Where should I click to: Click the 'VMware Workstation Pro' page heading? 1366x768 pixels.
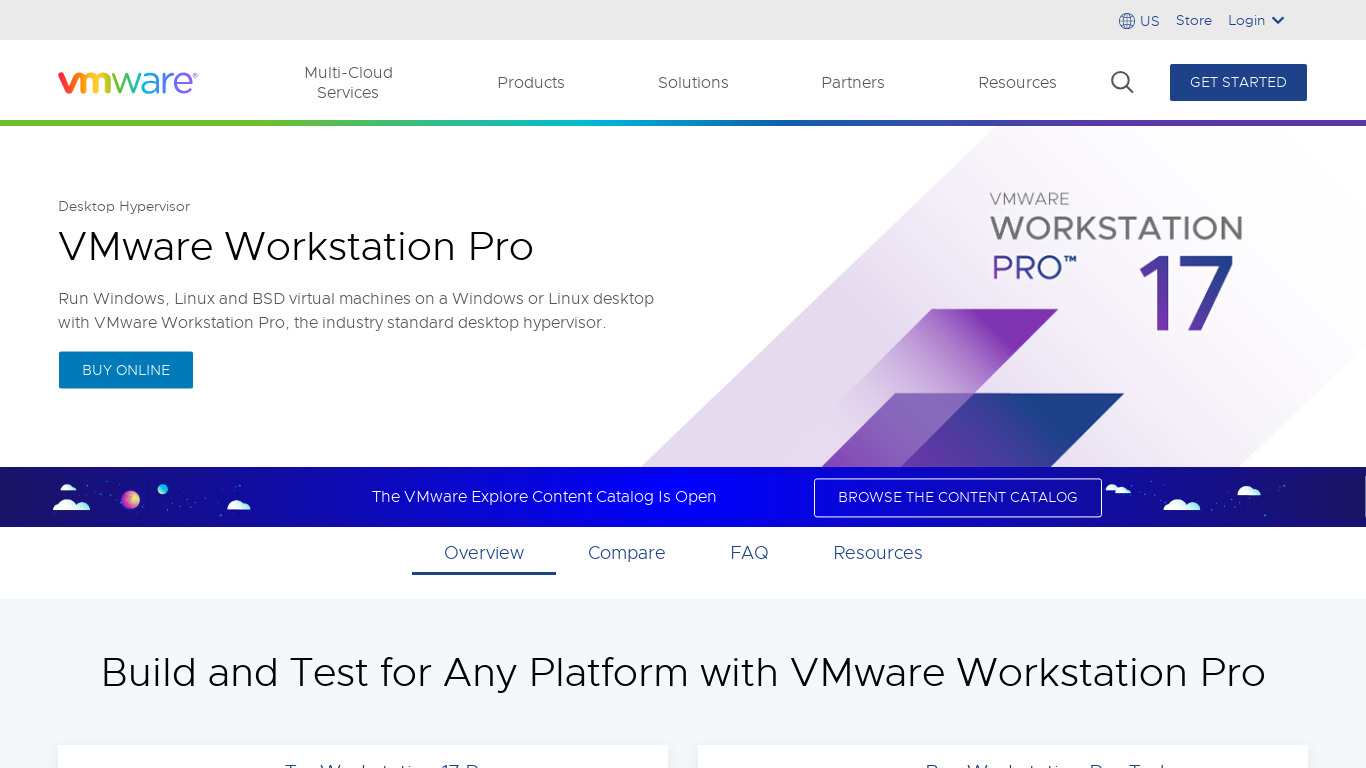296,246
